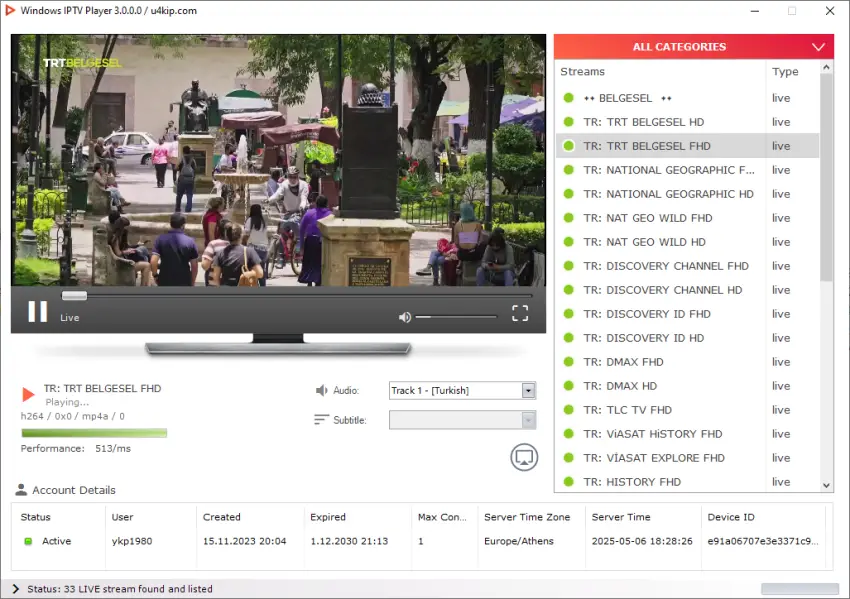Click the Streams column header

coord(661,72)
